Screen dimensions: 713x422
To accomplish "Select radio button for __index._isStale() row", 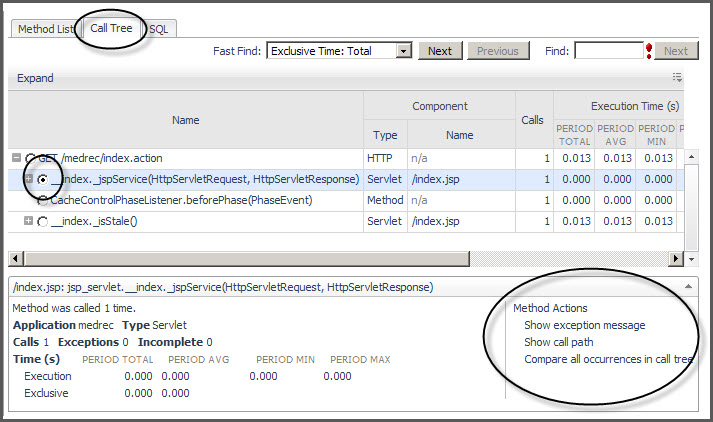I will coord(42,221).
